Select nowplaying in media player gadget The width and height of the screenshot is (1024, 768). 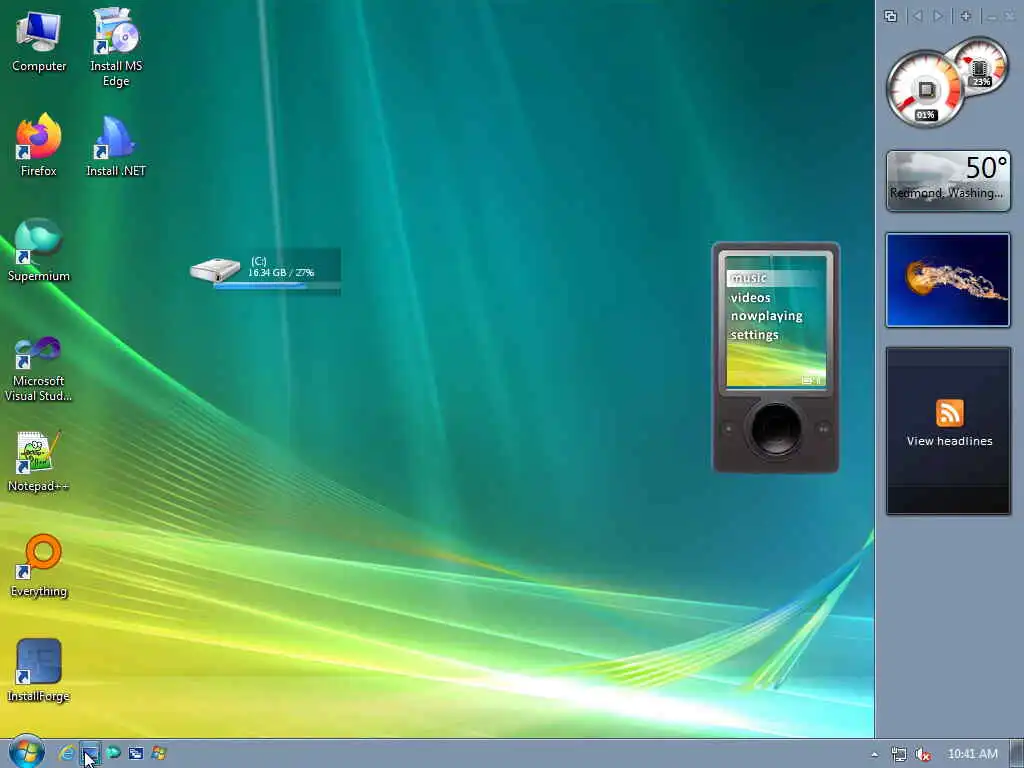(766, 315)
